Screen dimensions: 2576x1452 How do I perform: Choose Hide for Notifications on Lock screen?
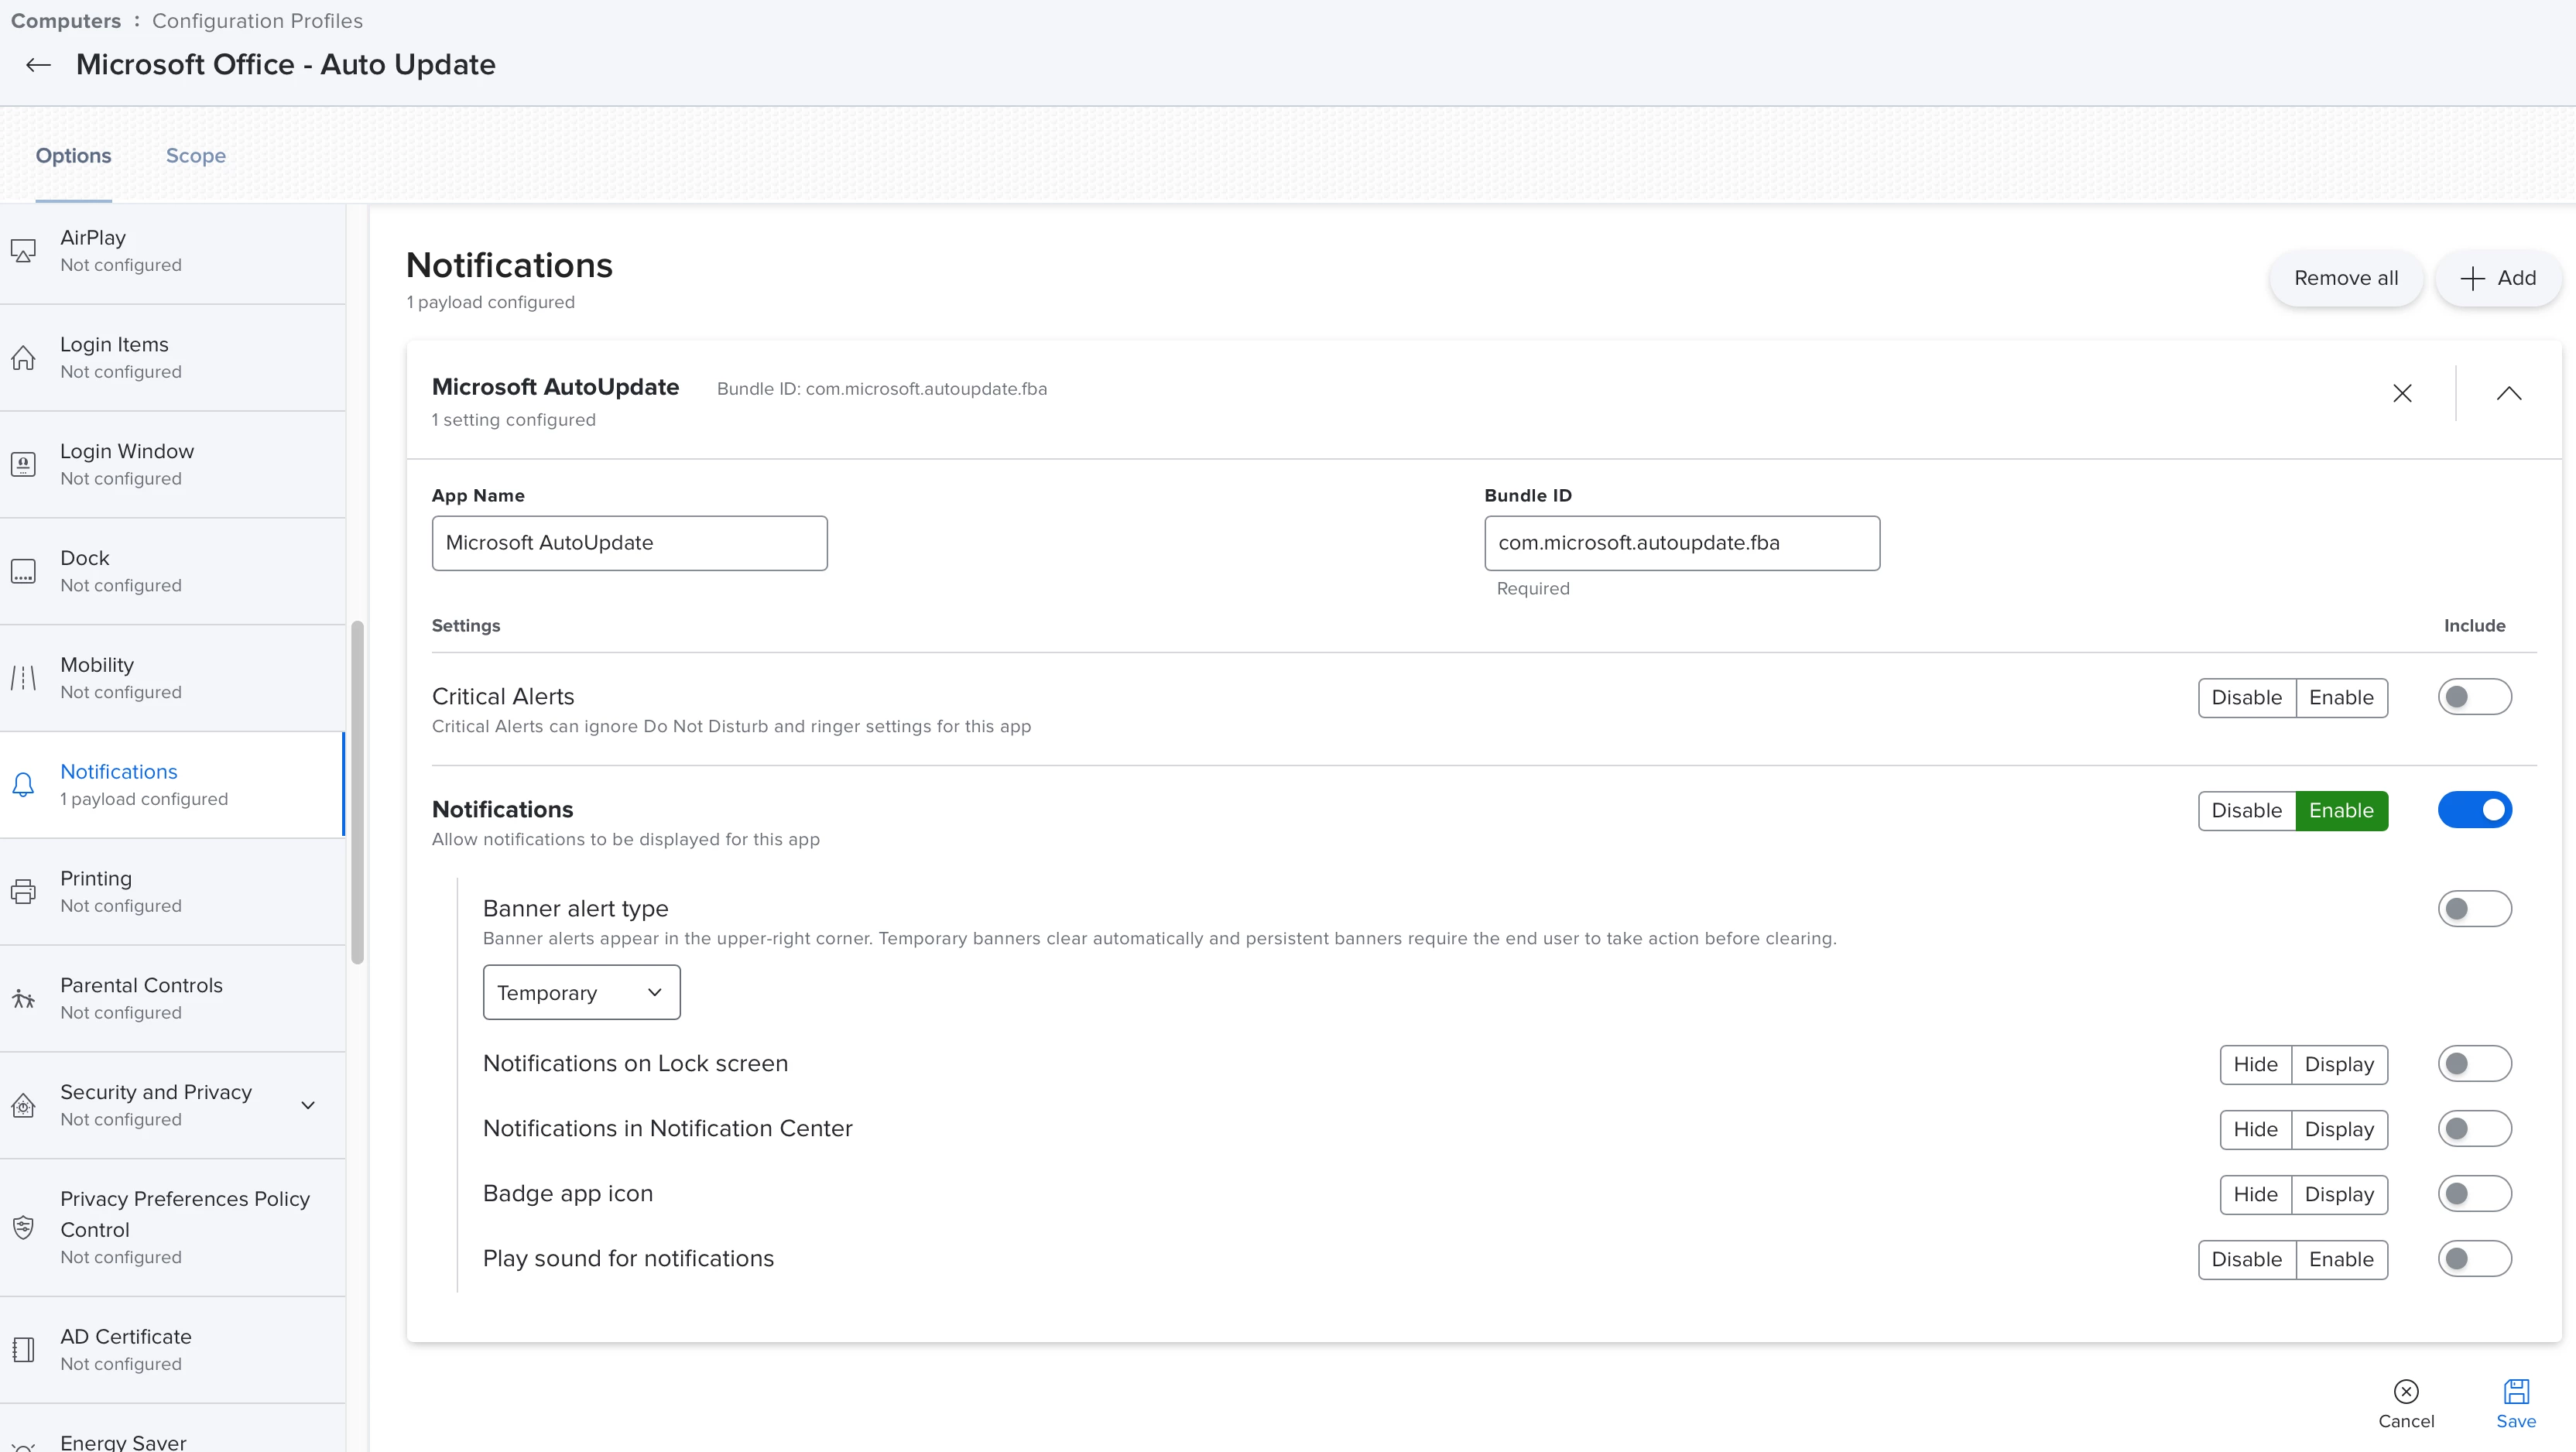click(2255, 1065)
